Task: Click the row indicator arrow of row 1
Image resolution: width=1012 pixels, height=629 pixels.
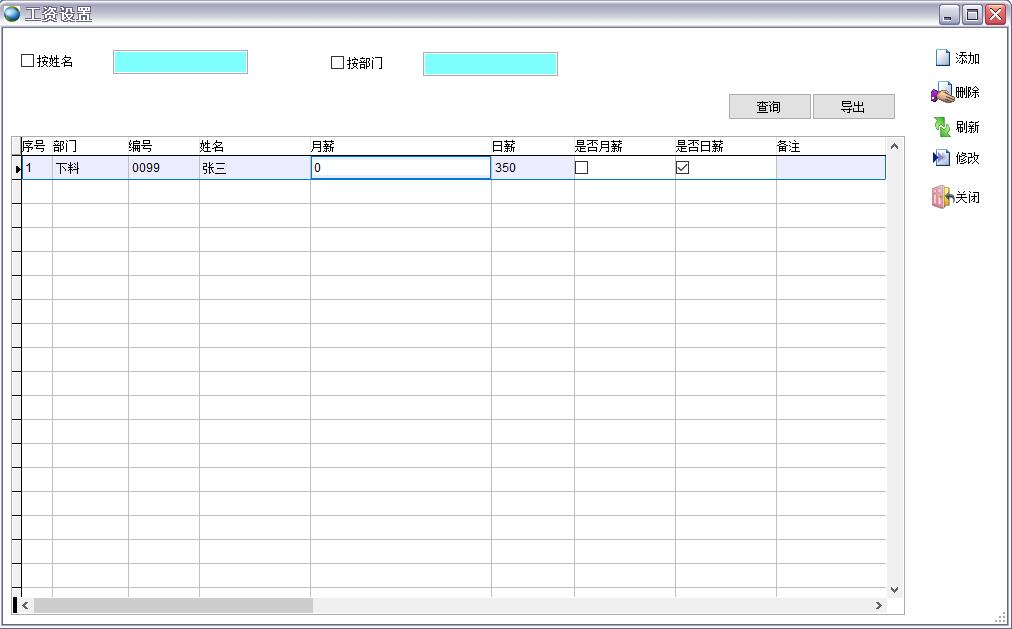Action: pyautogui.click(x=17, y=169)
